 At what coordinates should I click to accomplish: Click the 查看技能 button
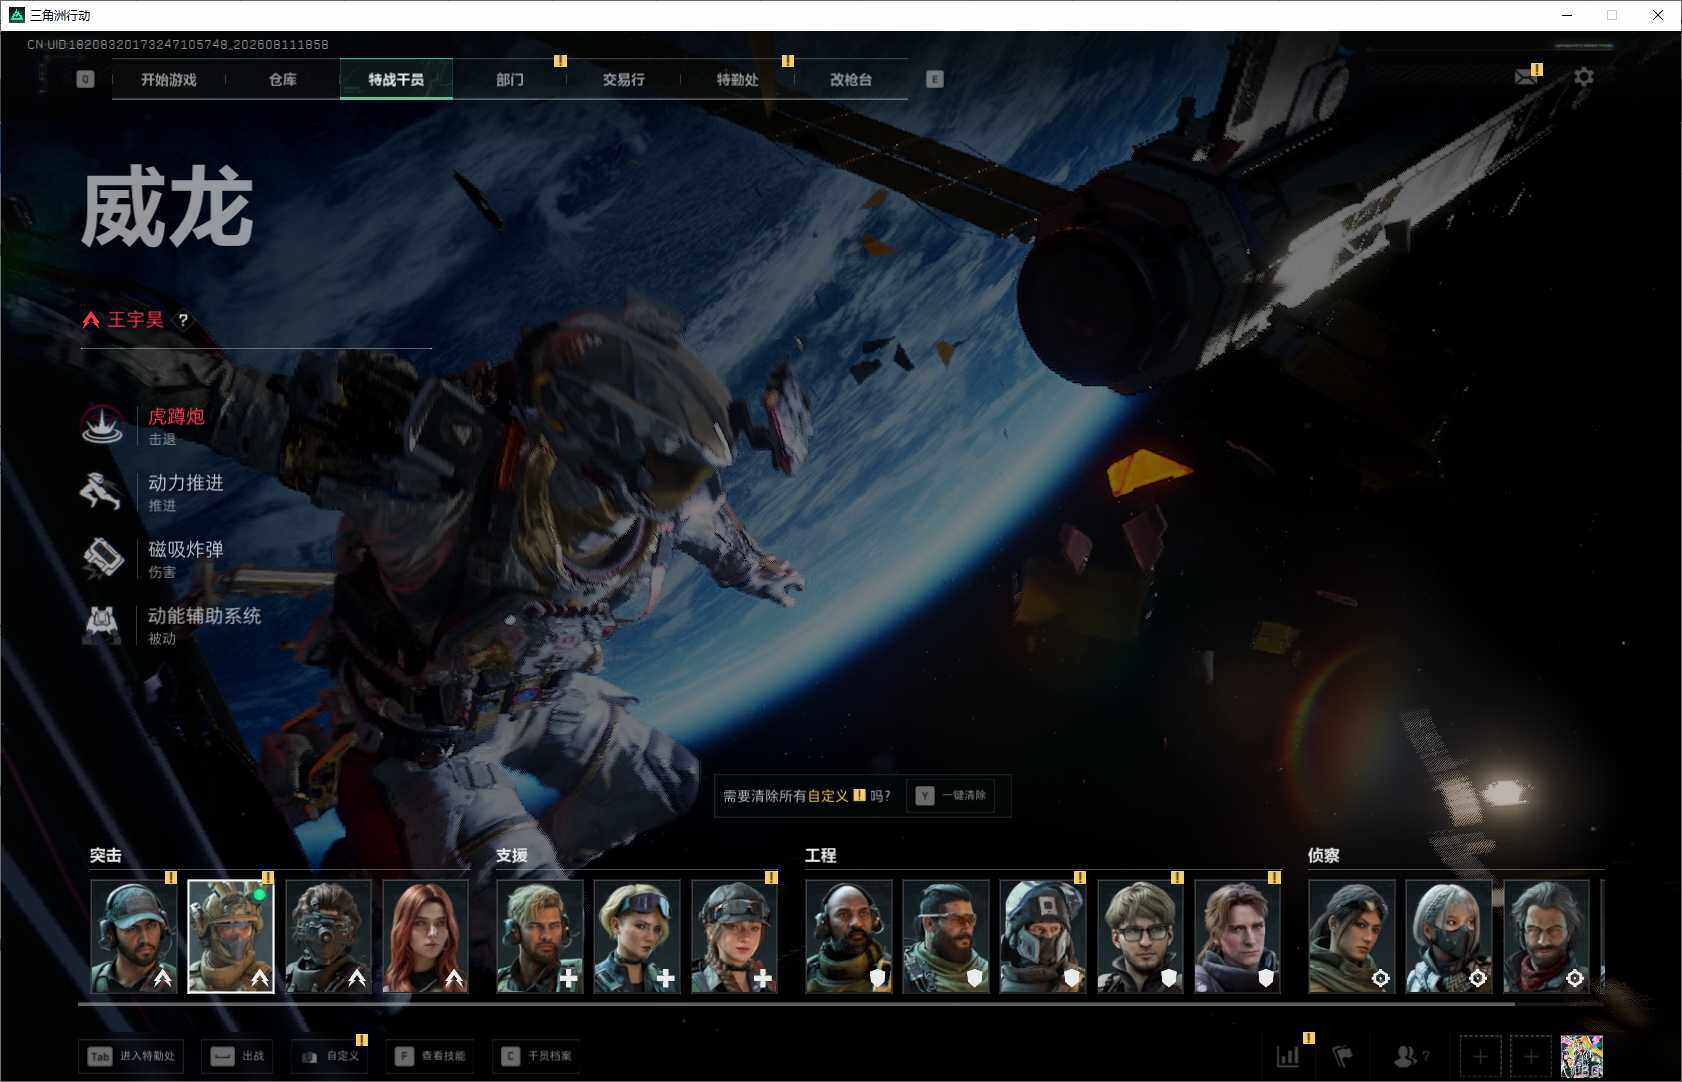click(429, 1056)
